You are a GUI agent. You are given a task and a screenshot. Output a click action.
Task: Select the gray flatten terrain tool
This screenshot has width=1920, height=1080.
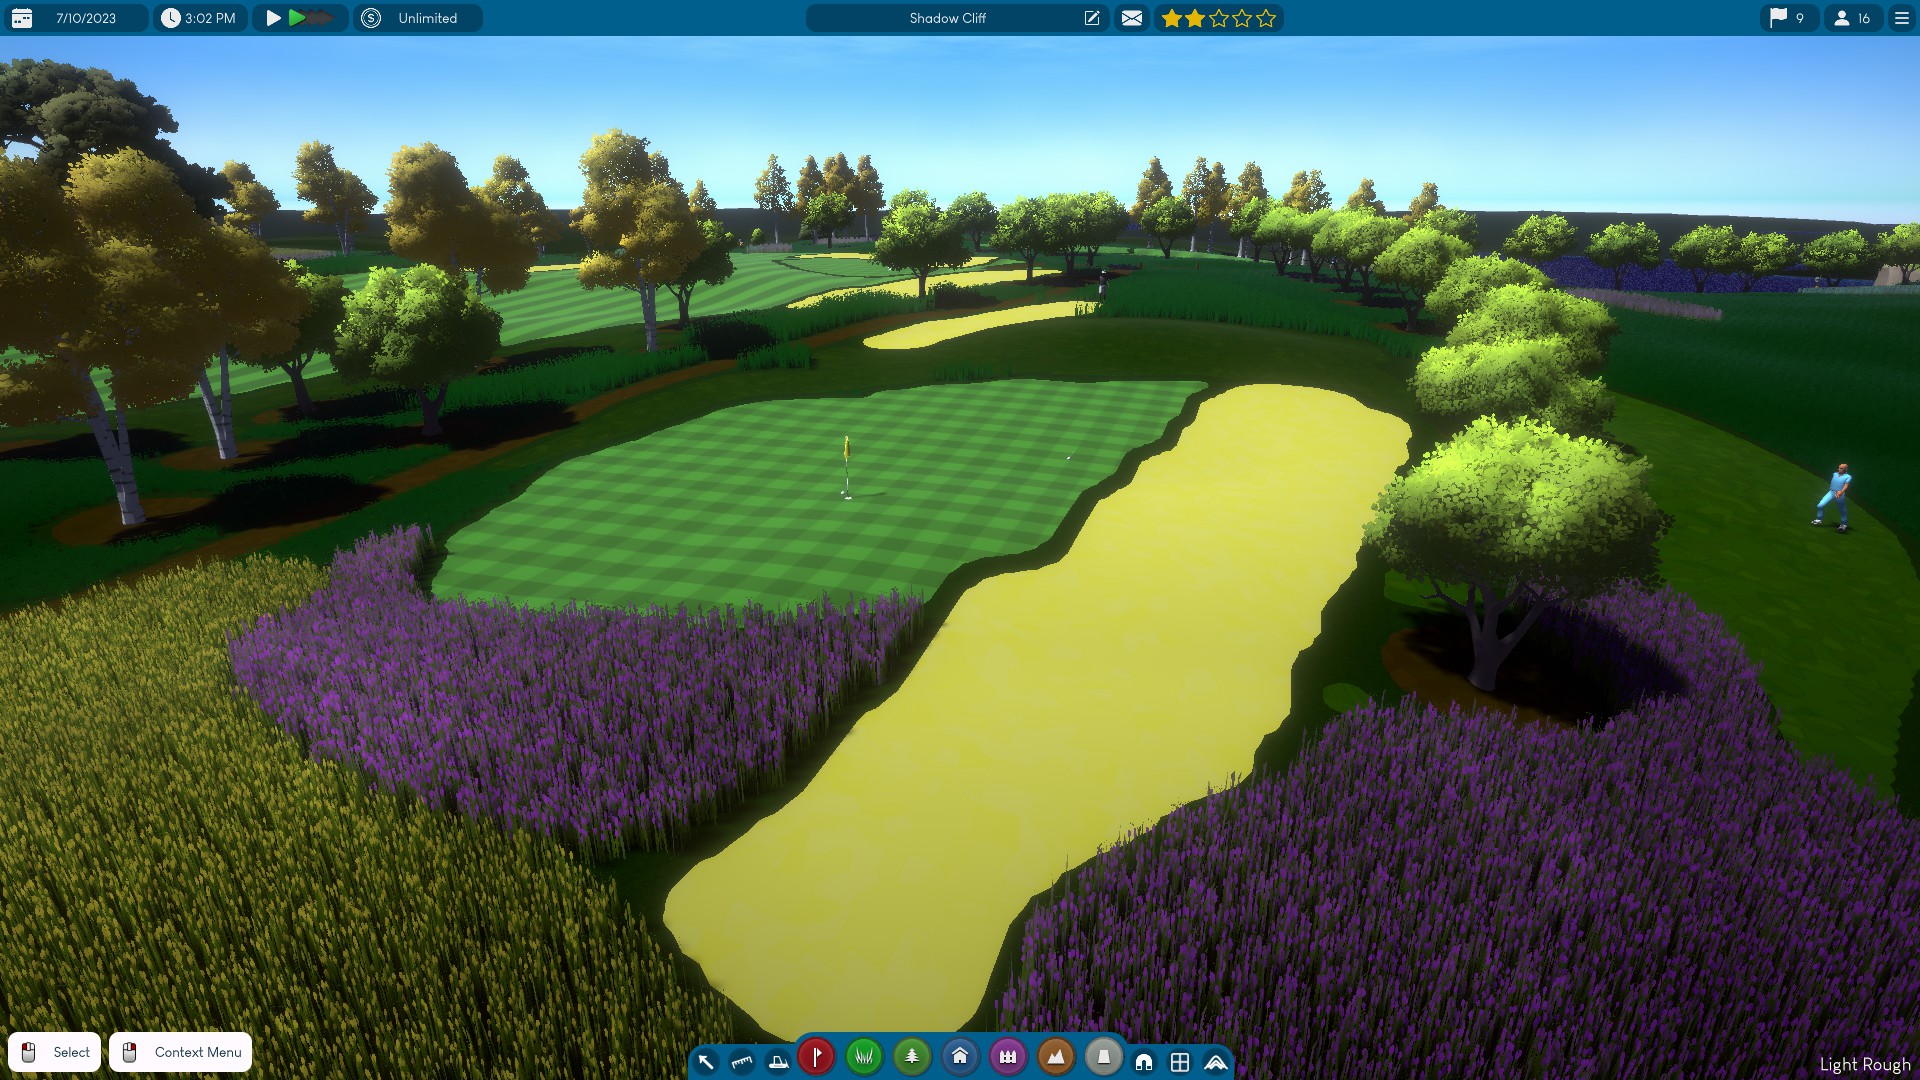(1103, 1056)
